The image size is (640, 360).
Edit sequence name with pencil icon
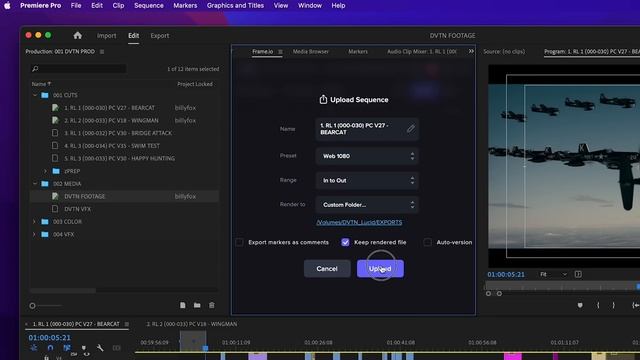[411, 129]
